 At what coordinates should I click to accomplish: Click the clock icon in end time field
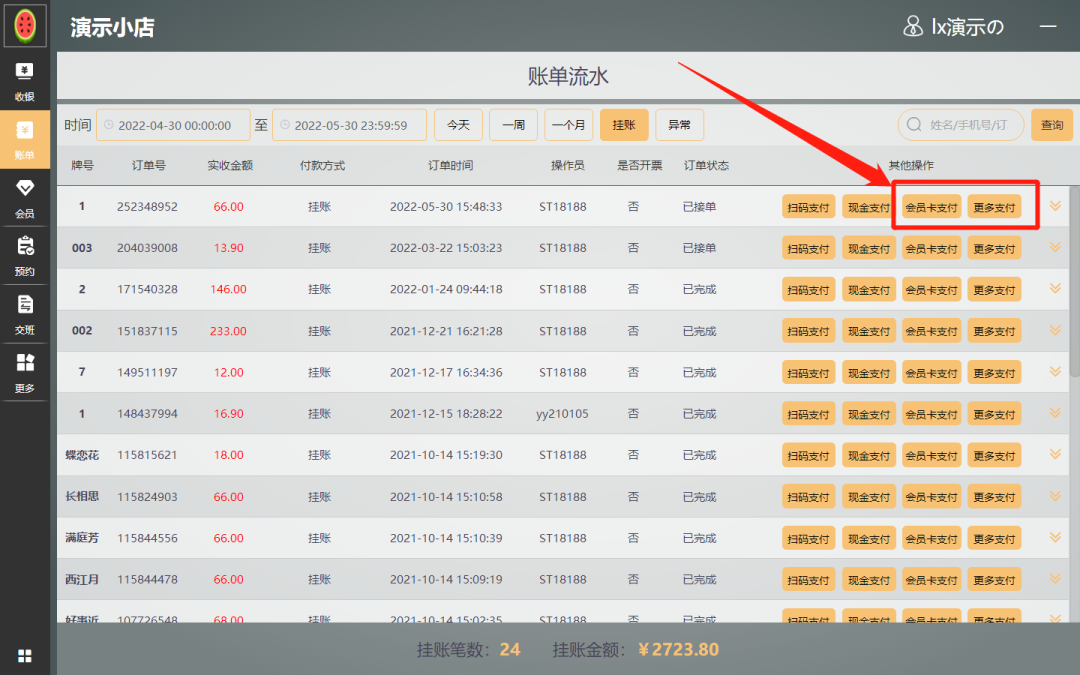[x=284, y=125]
